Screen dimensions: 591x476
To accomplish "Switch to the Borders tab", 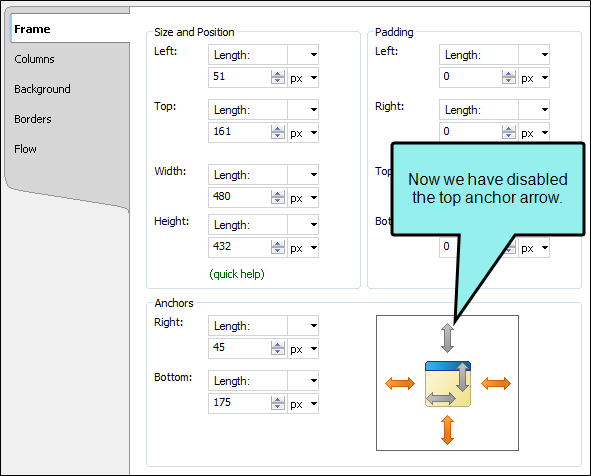I will click(x=33, y=119).
